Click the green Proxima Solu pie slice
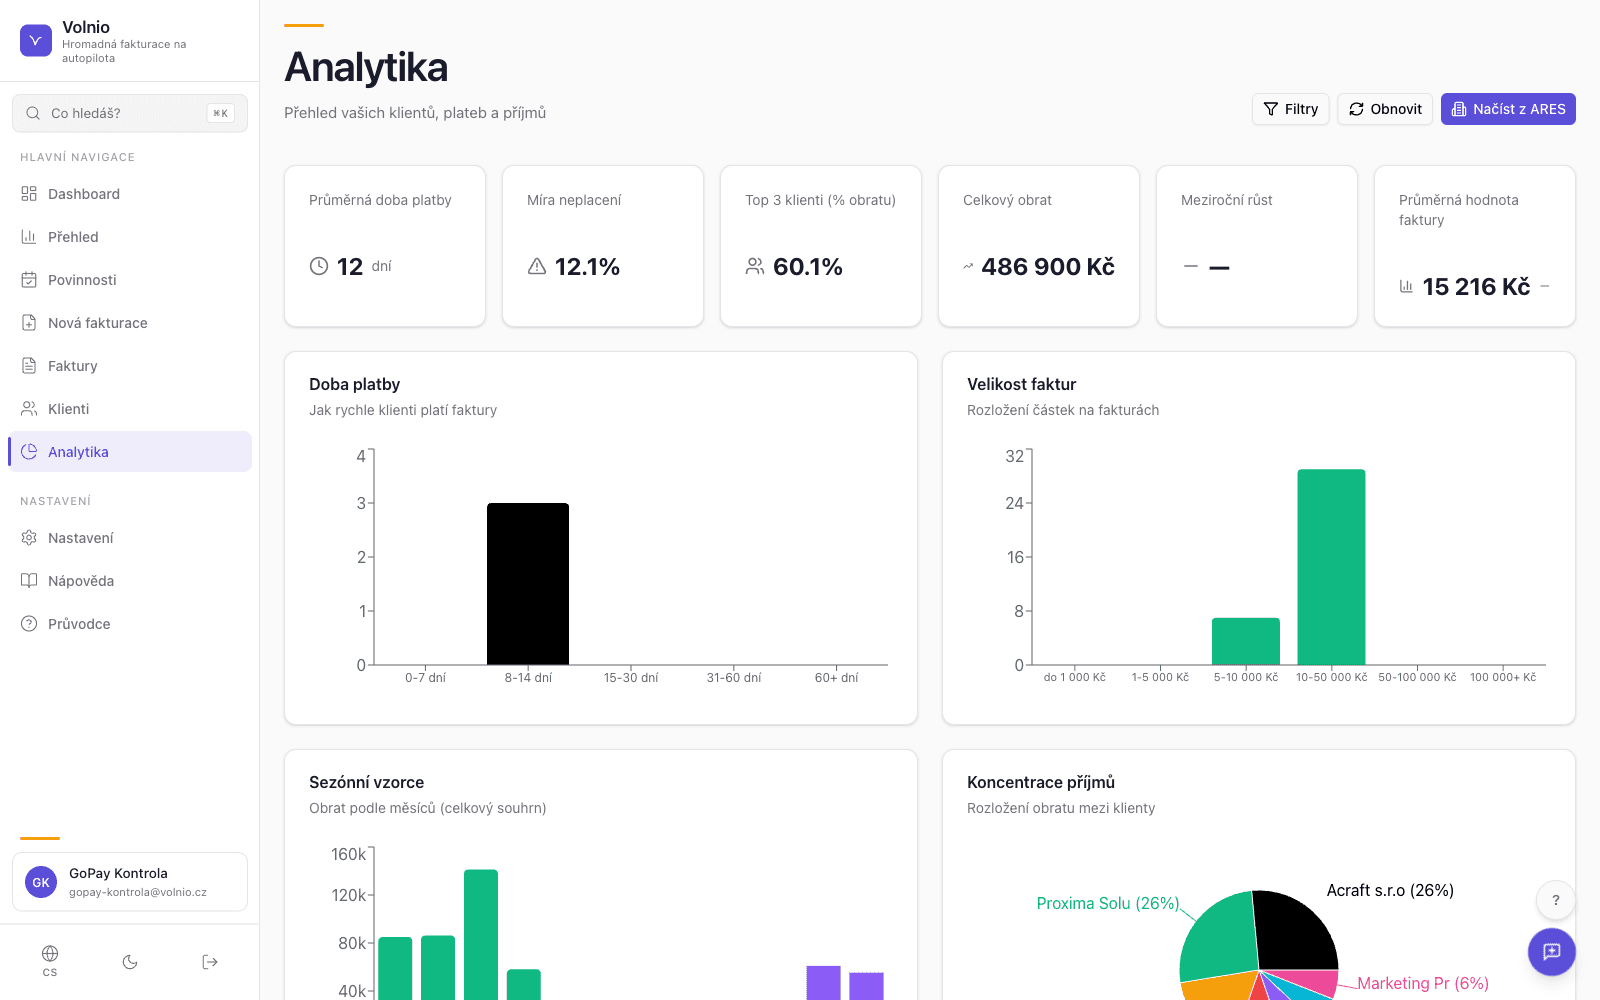The width and height of the screenshot is (1600, 1000). click(1218, 938)
